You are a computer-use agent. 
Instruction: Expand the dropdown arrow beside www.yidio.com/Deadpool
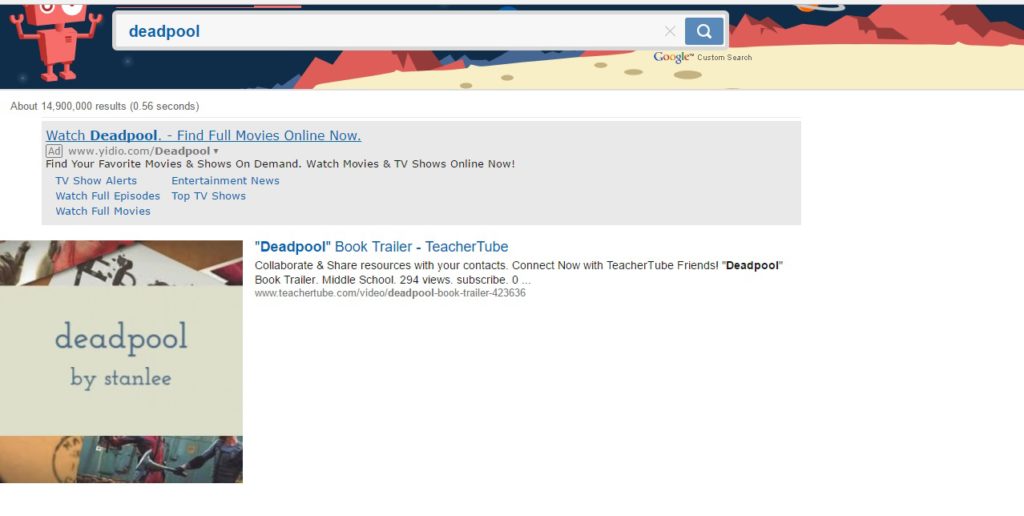coord(216,151)
